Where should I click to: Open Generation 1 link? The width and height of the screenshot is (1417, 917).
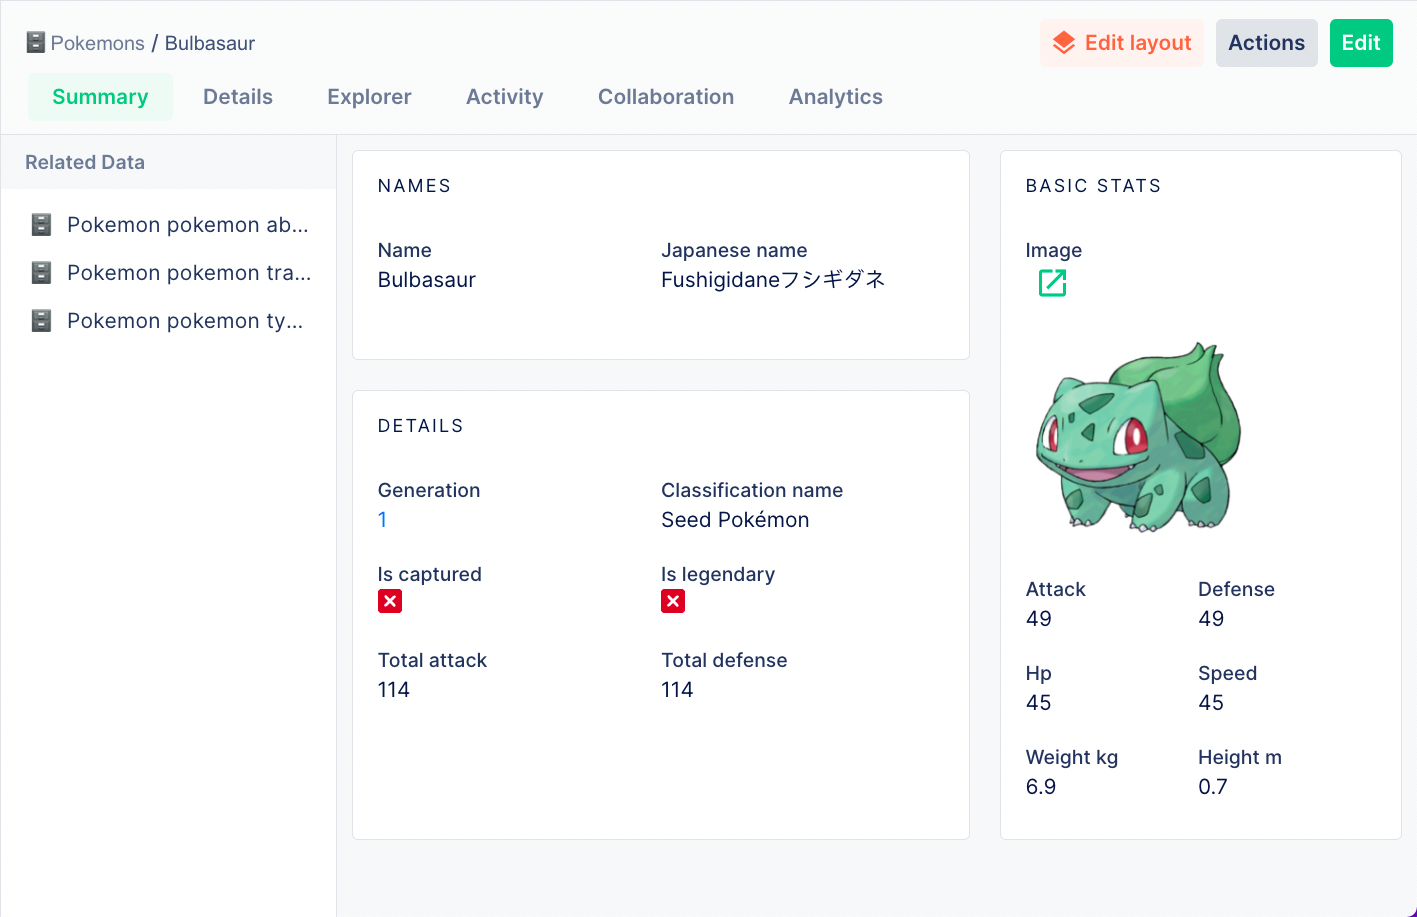pos(383,520)
